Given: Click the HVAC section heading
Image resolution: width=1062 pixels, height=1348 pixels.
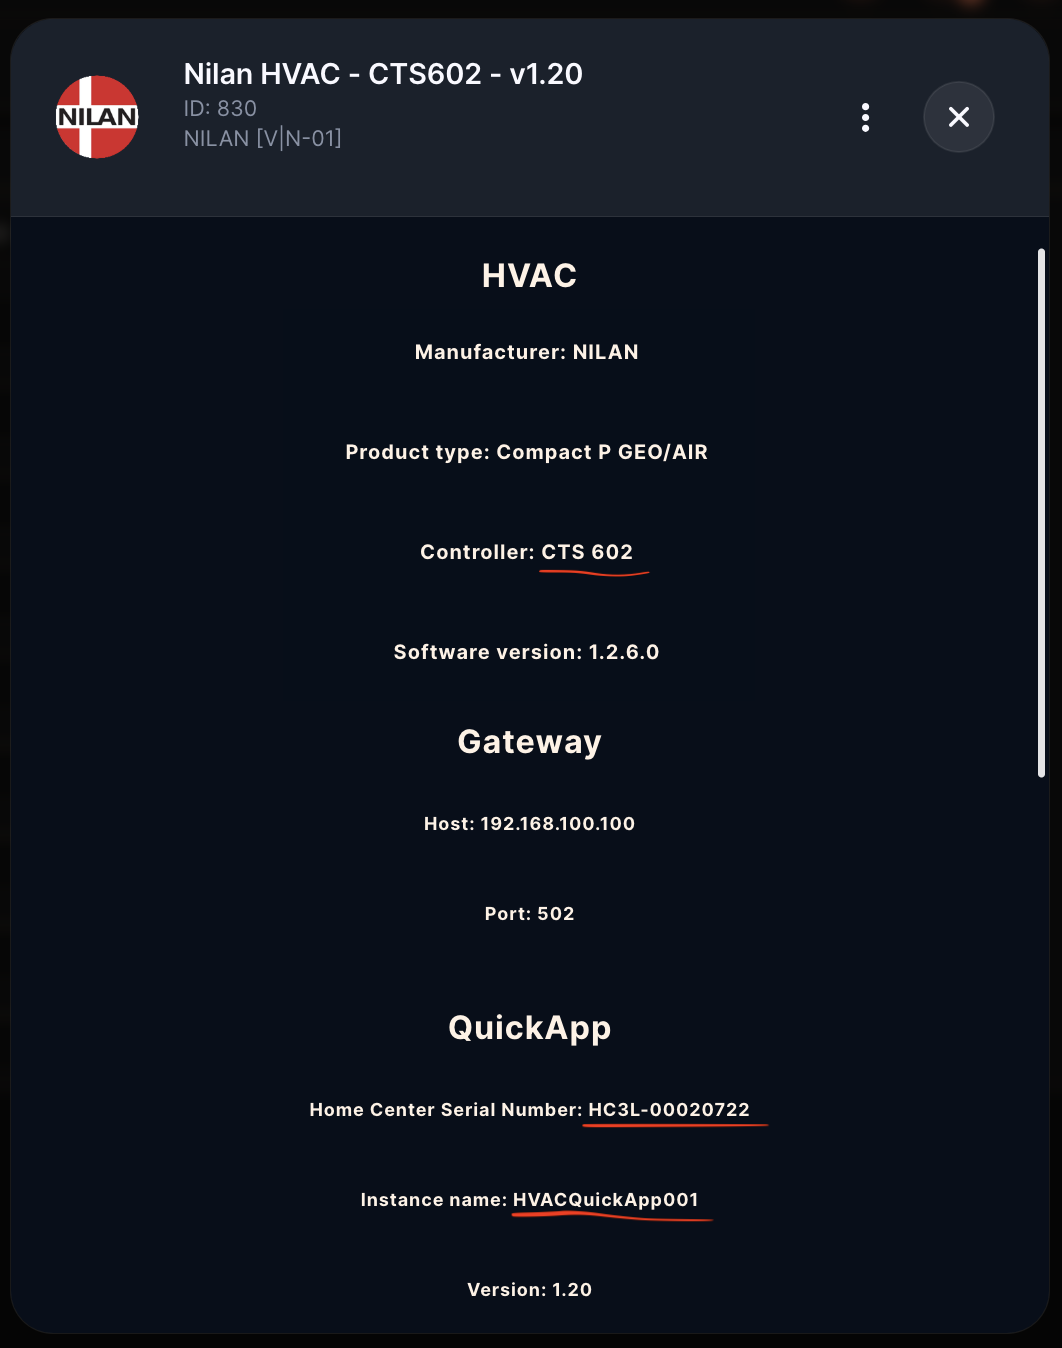Looking at the screenshot, I should tap(529, 276).
